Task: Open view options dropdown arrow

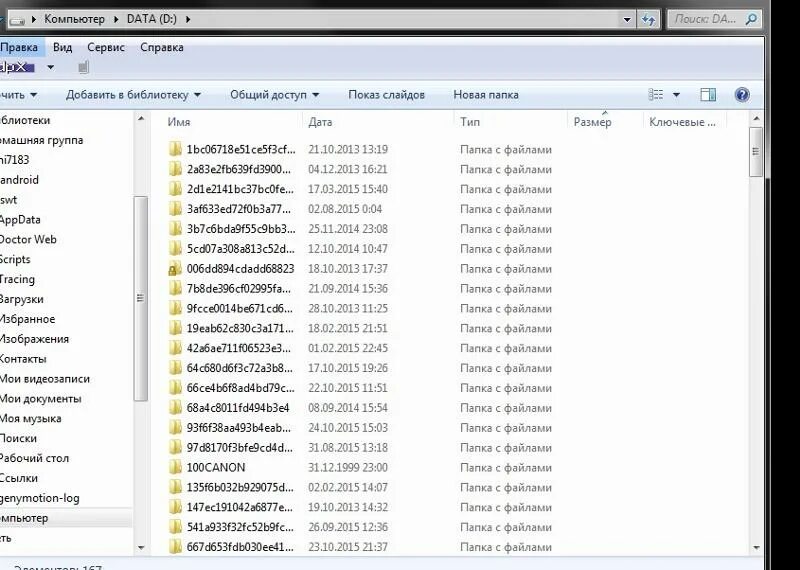Action: [x=677, y=95]
